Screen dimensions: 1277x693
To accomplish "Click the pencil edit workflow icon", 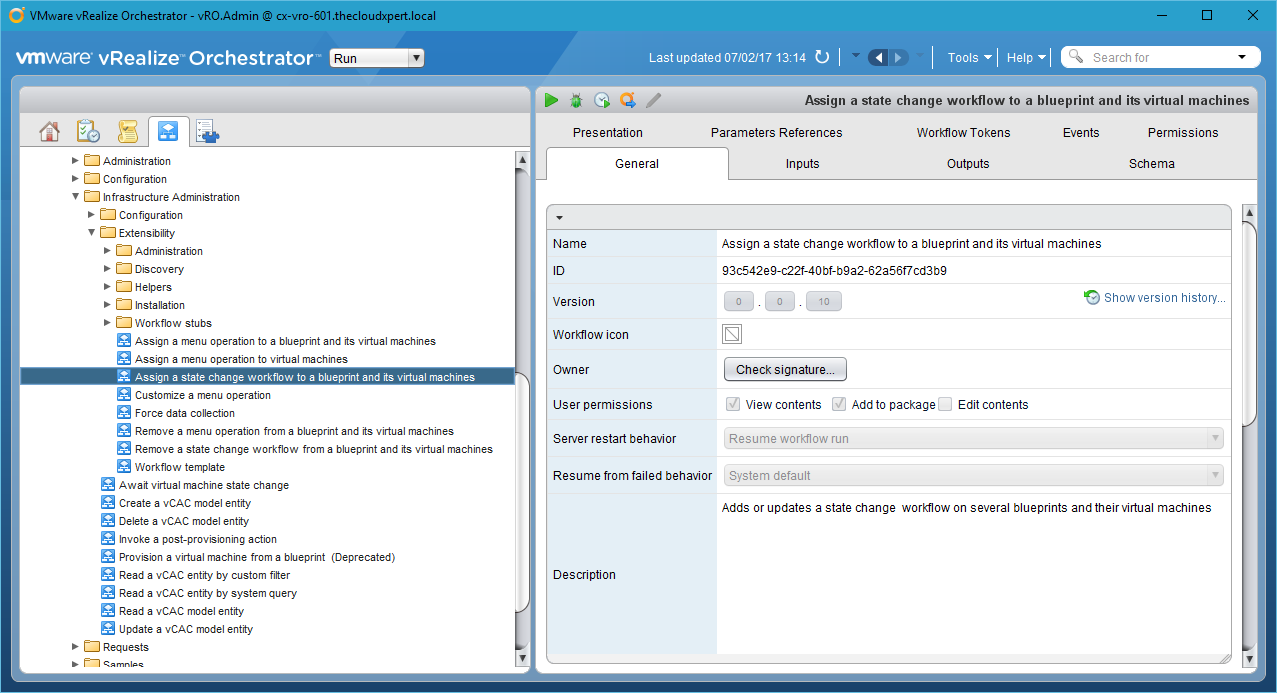I will [x=654, y=100].
